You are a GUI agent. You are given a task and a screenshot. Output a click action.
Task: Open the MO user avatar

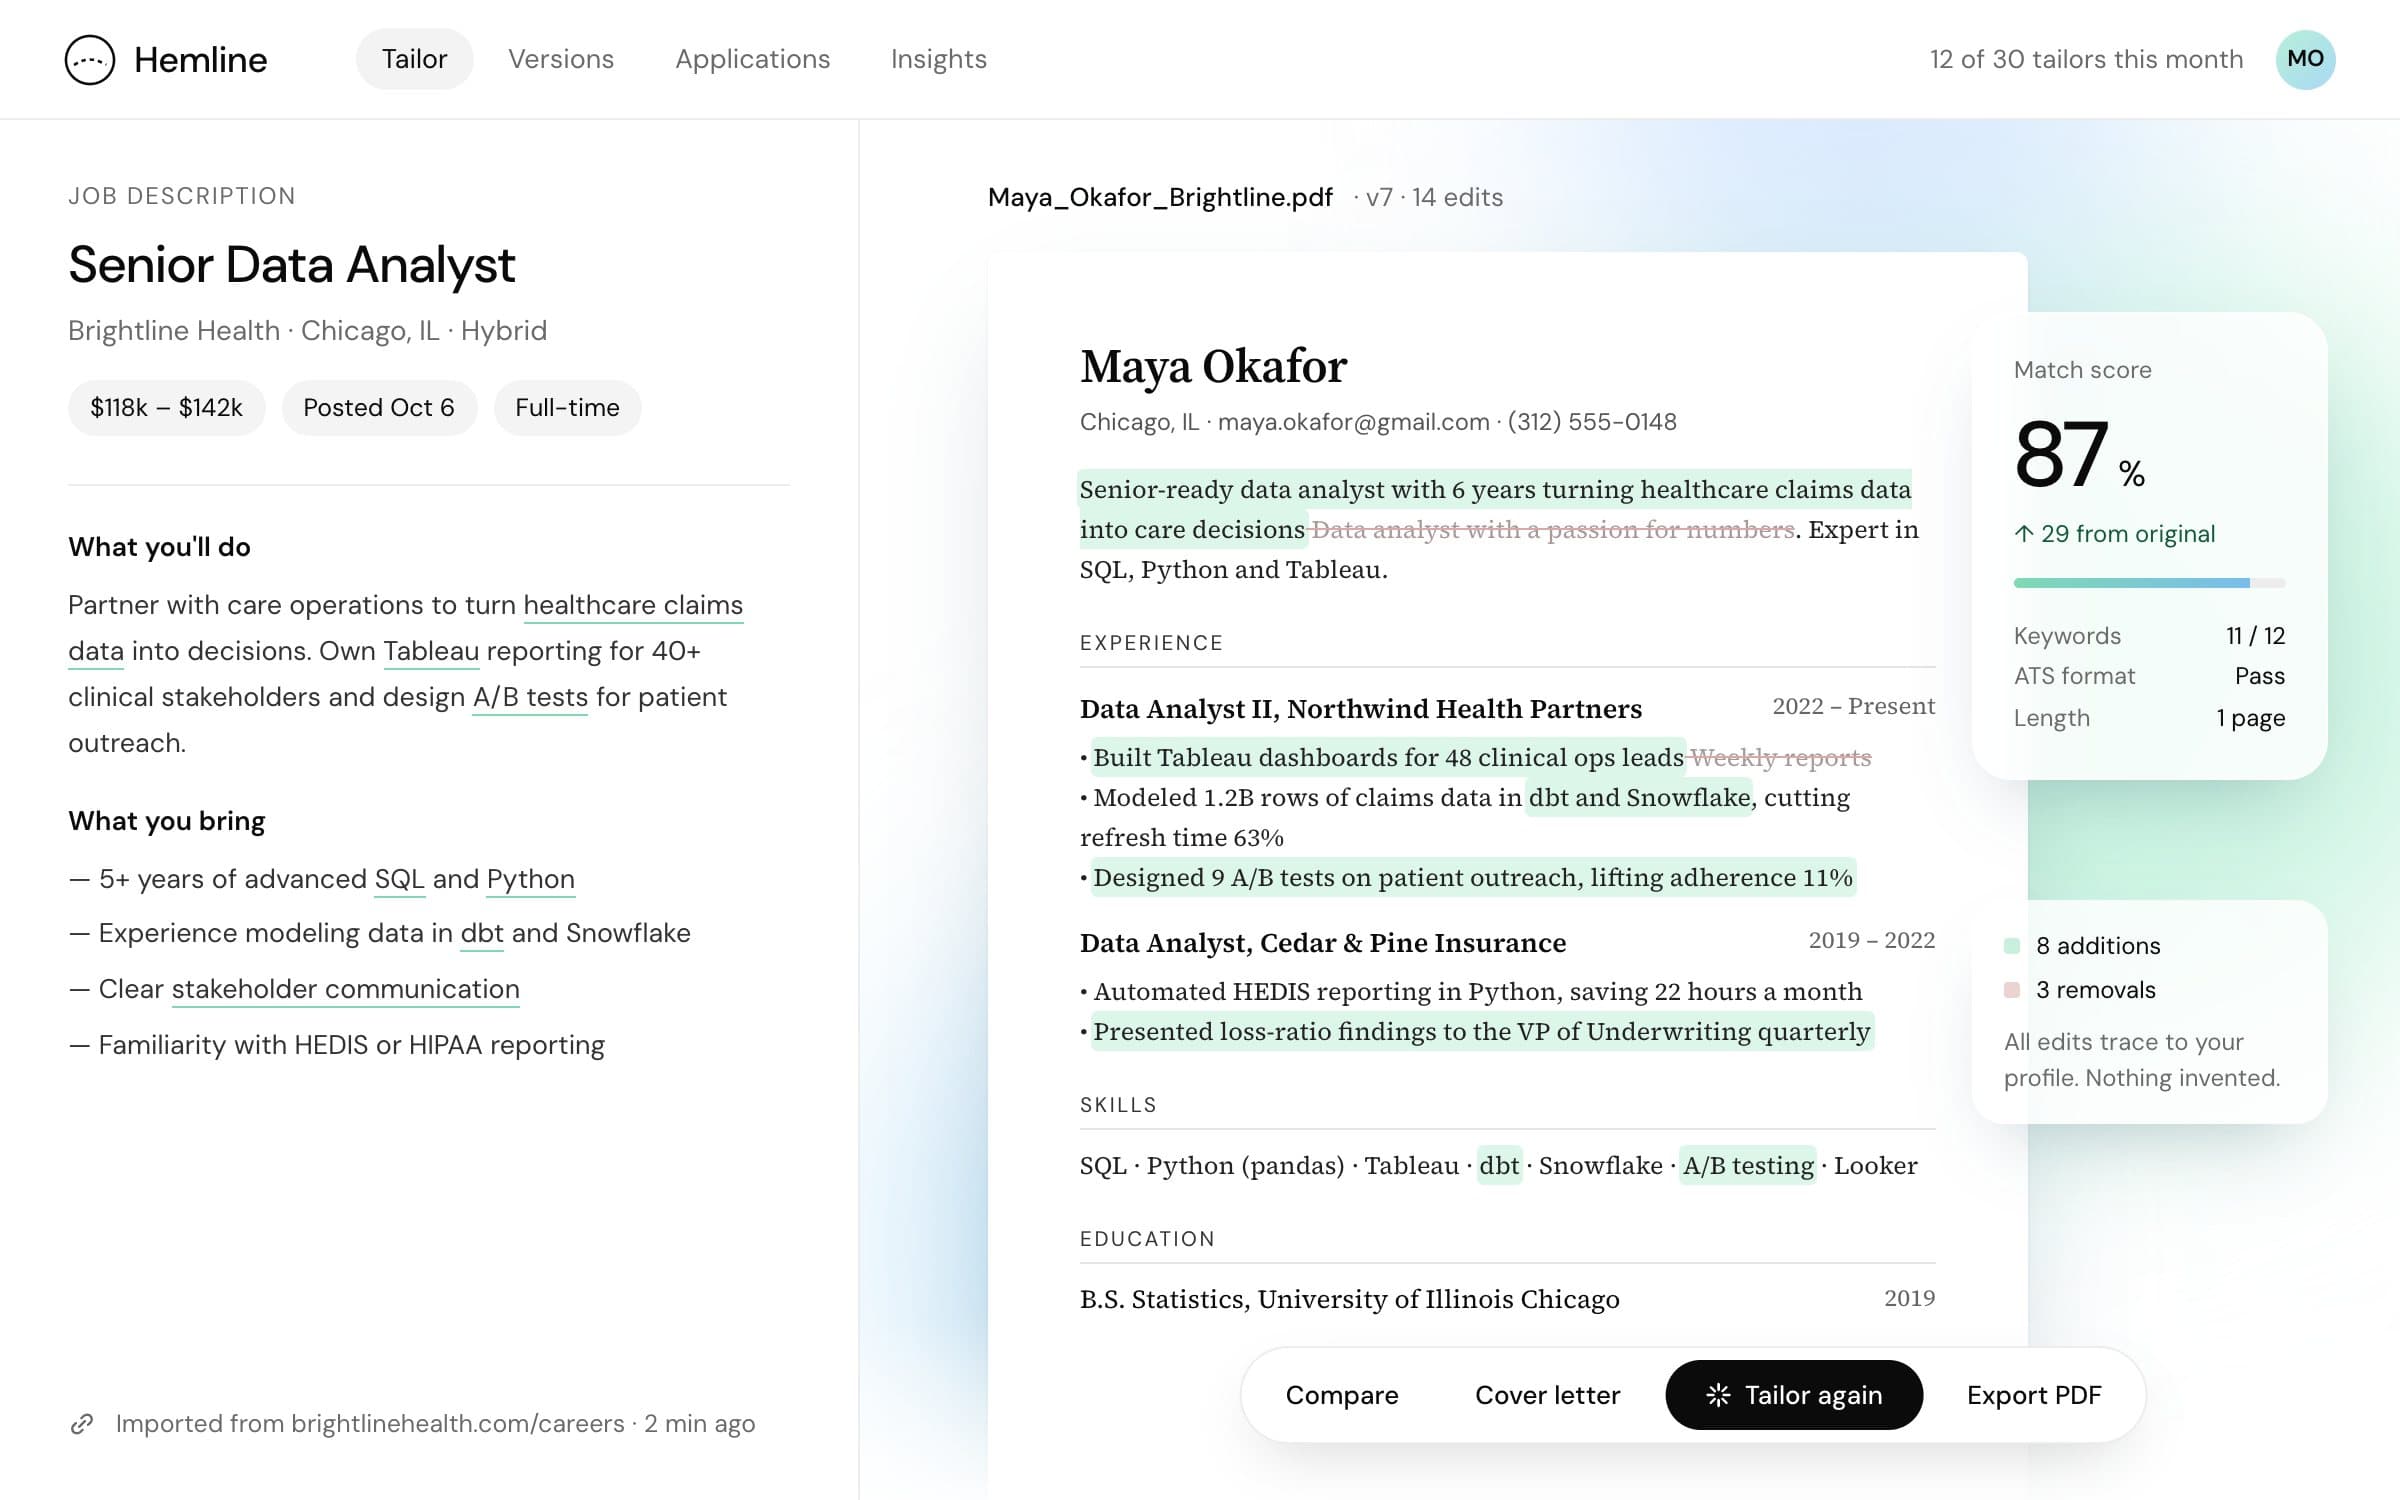click(2305, 59)
